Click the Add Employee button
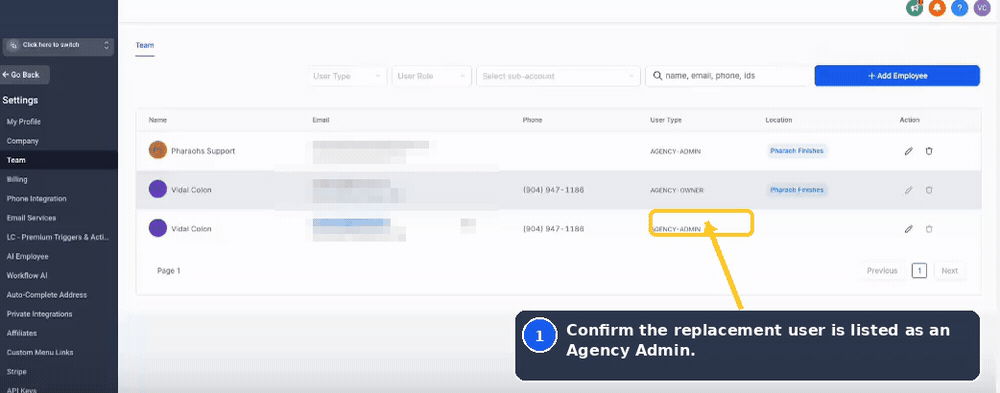This screenshot has width=1000, height=393. pos(897,76)
